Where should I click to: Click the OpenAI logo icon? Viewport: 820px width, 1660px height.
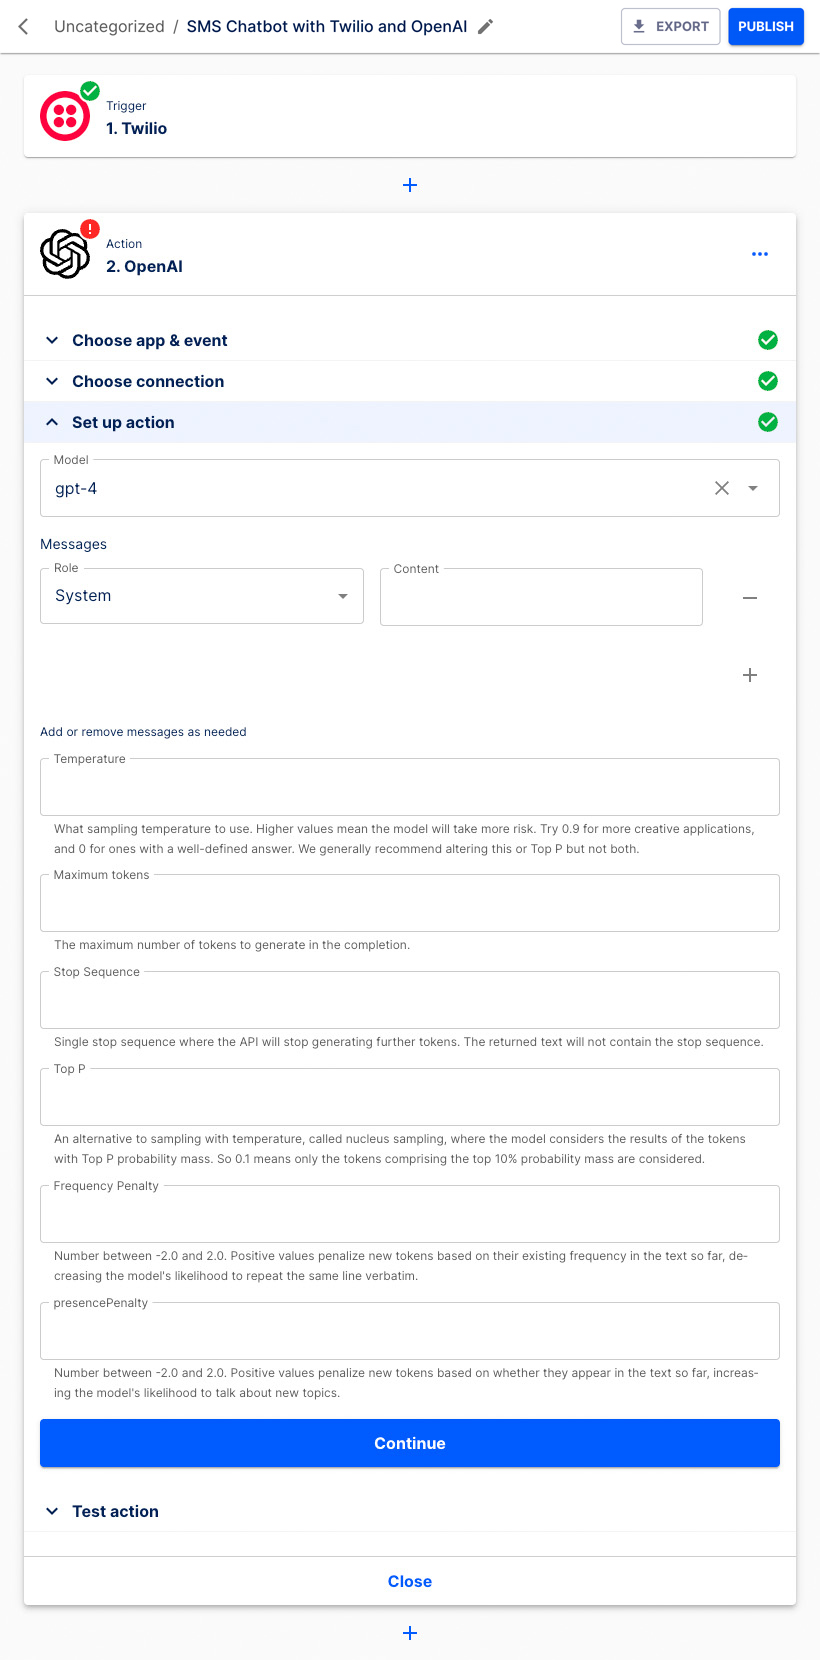[65, 254]
